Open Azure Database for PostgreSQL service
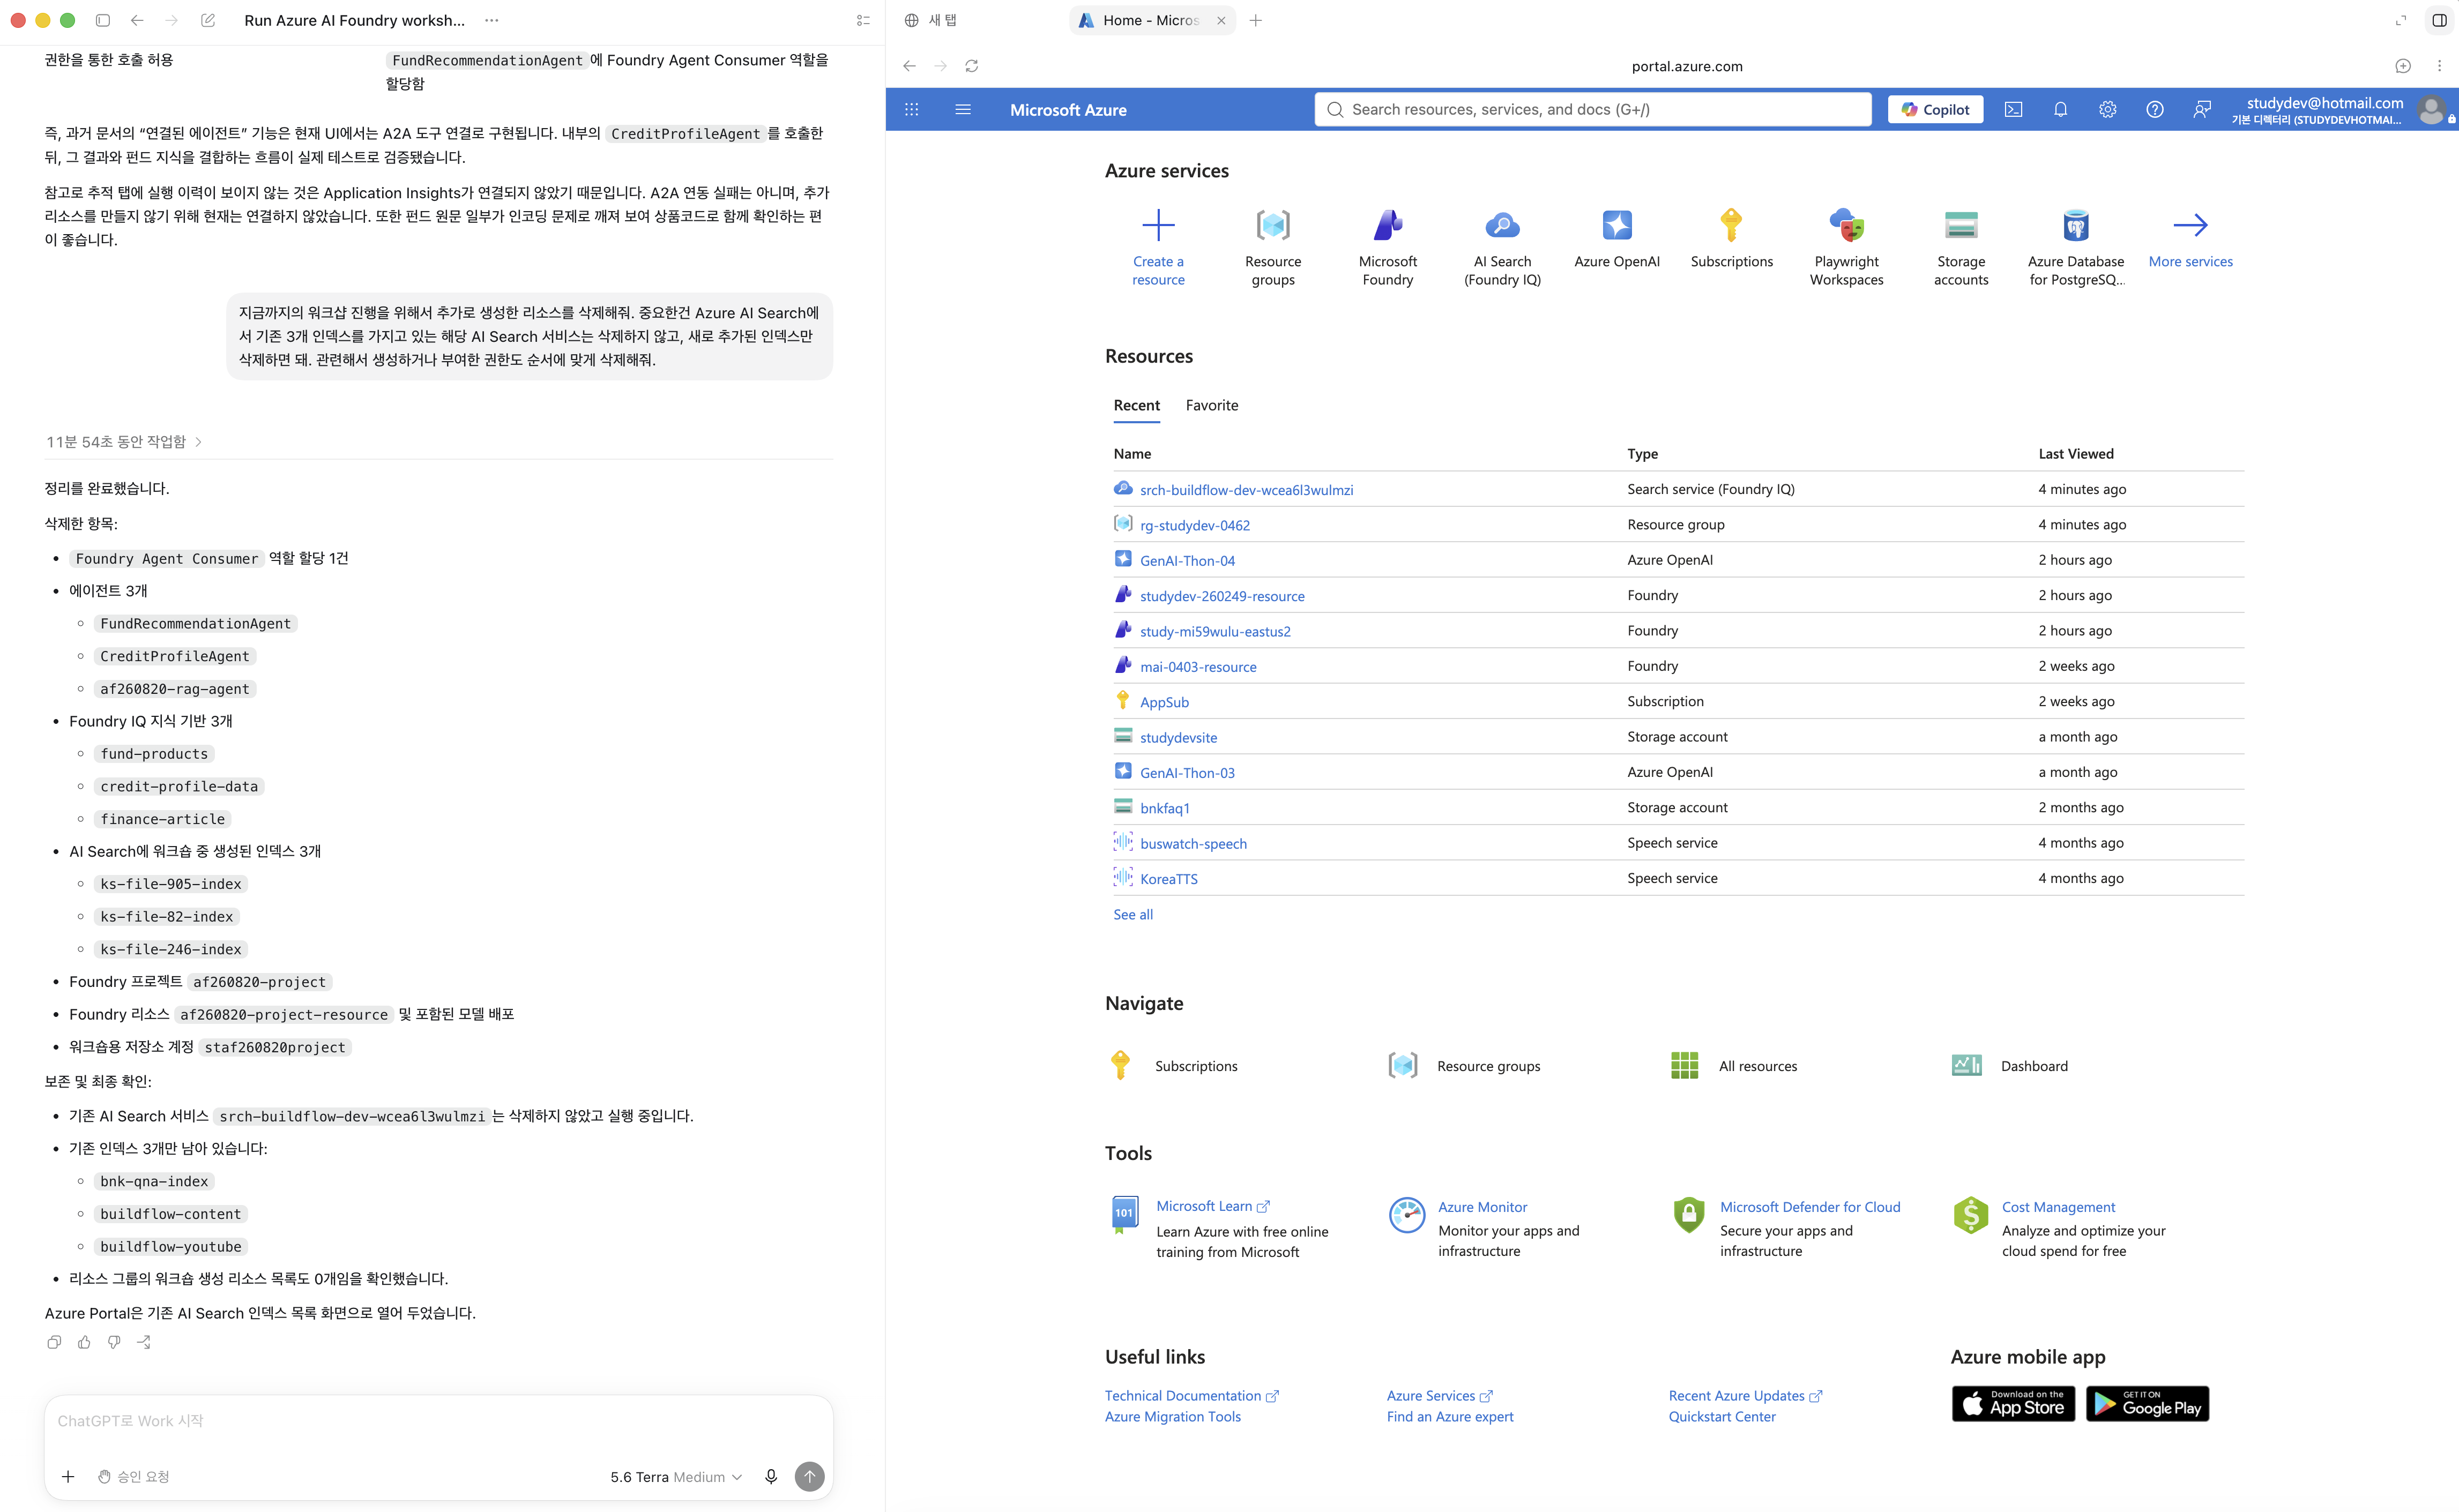Viewport: 2459px width, 1512px height. [x=2076, y=225]
